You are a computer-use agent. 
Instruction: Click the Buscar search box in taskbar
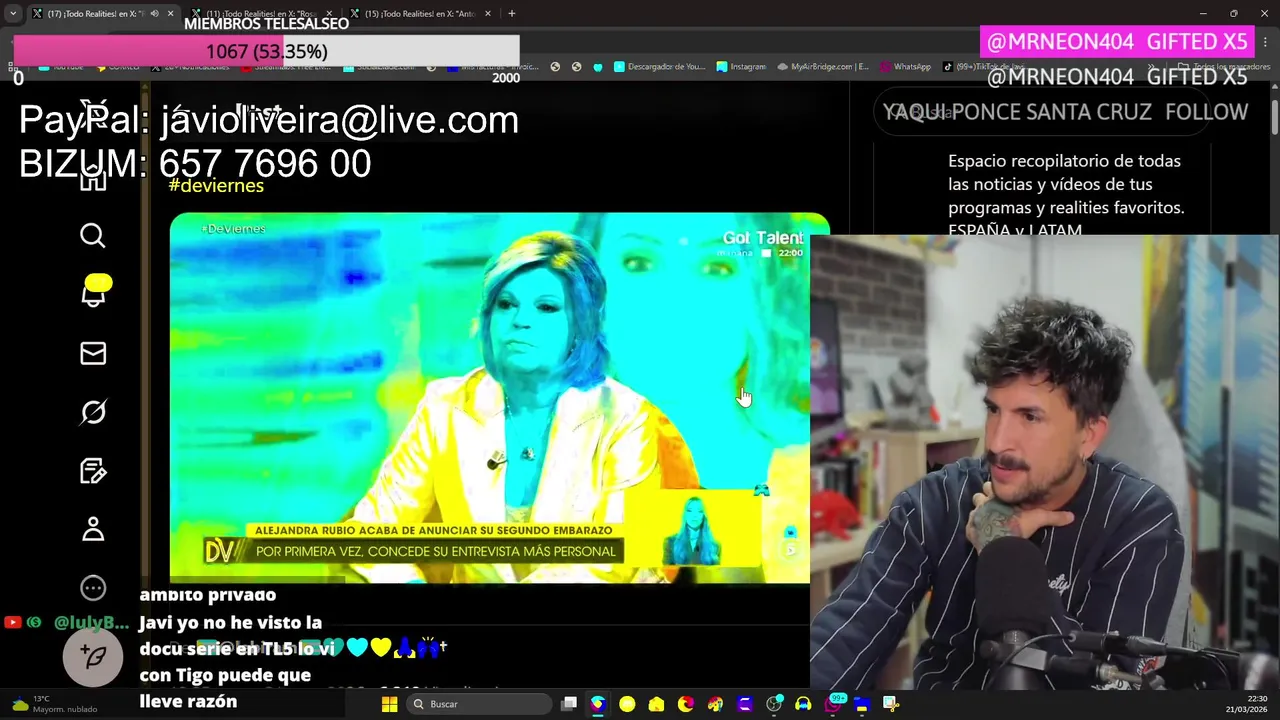480,704
